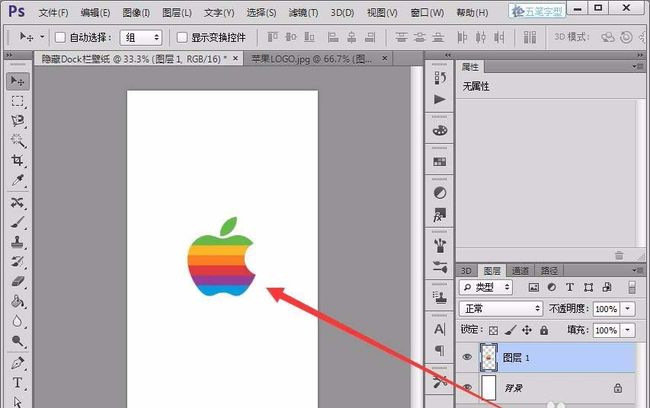Close the 隐藏Dock栏壁纸 document tab
Screen dimensions: 650x408
coord(235,58)
